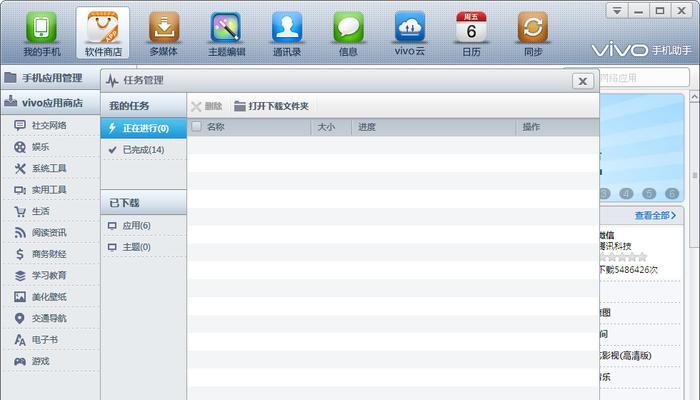
Task: Launch the 主题编辑 theme editor icon
Action: [x=226, y=34]
